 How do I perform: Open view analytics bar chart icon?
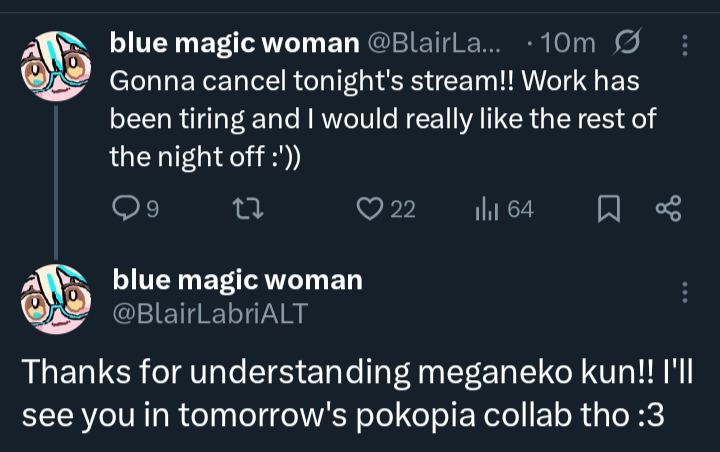pyautogui.click(x=486, y=209)
